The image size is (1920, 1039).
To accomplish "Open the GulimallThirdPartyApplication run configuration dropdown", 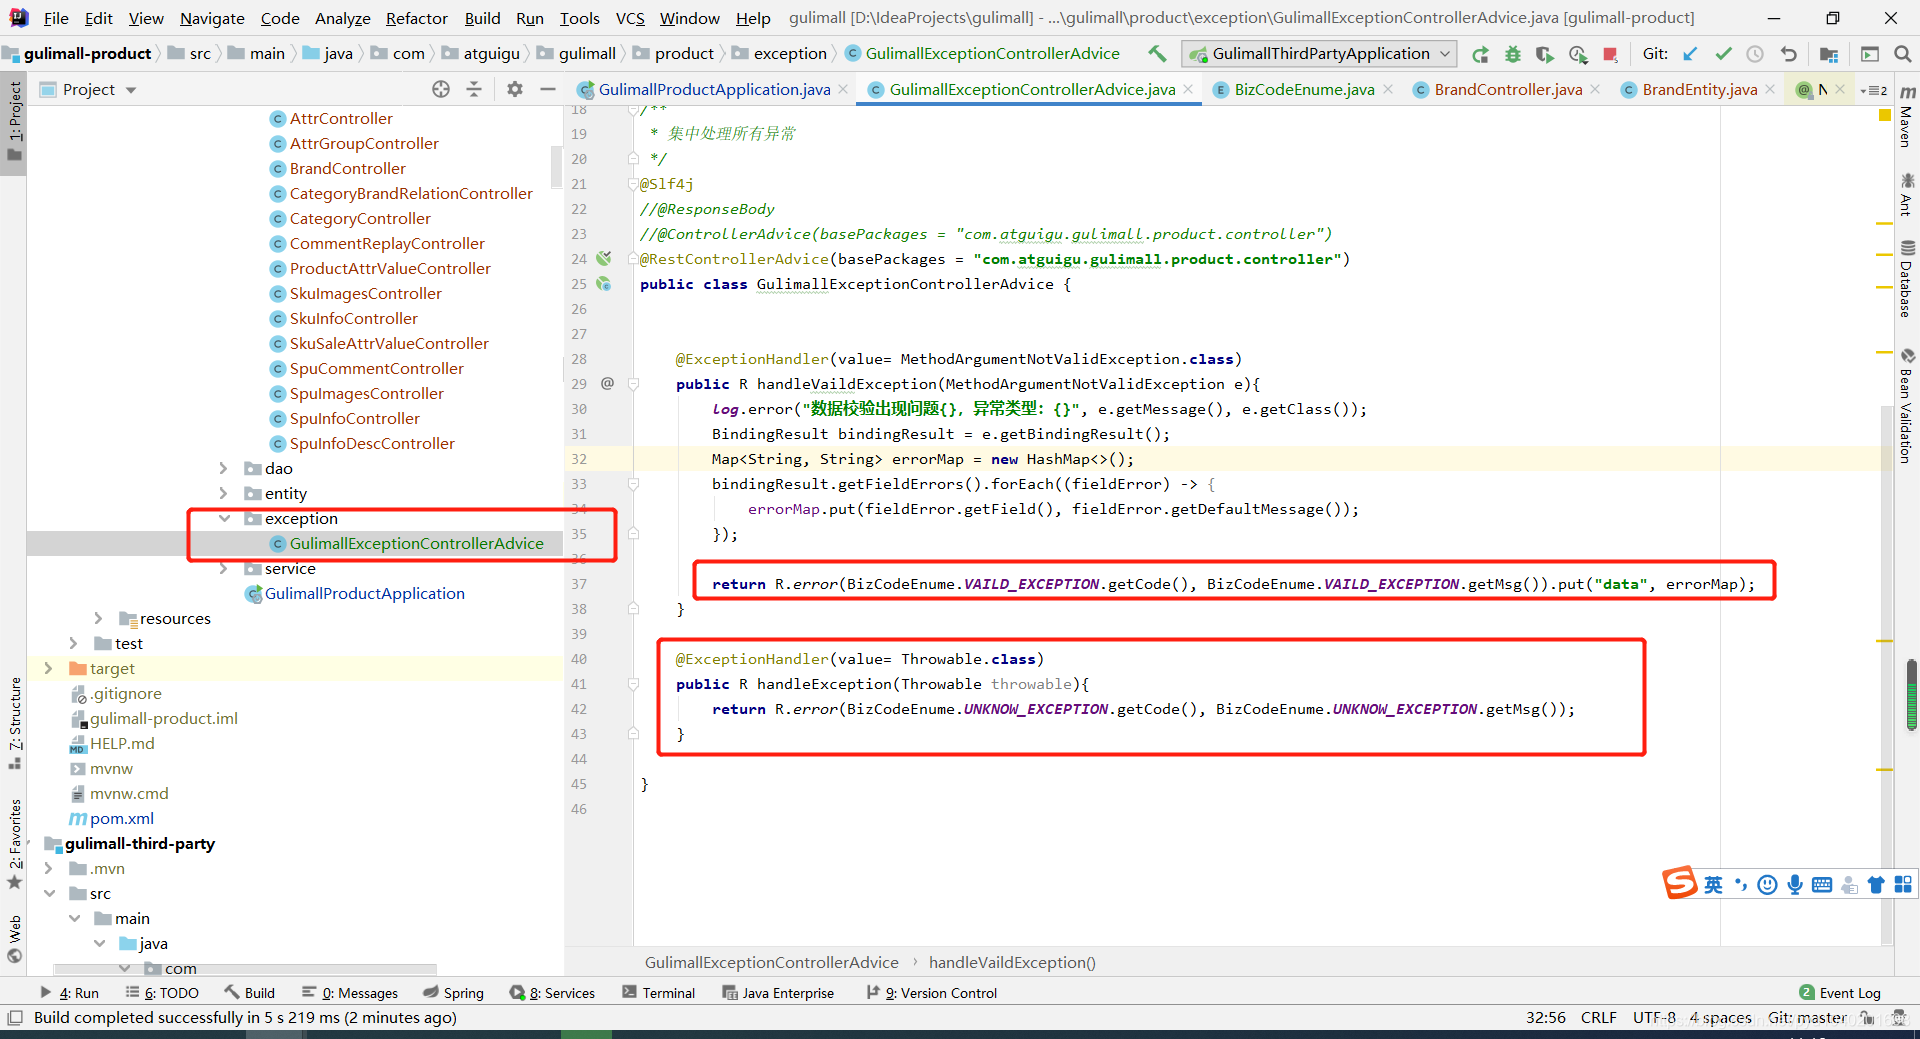I will 1319,54.
